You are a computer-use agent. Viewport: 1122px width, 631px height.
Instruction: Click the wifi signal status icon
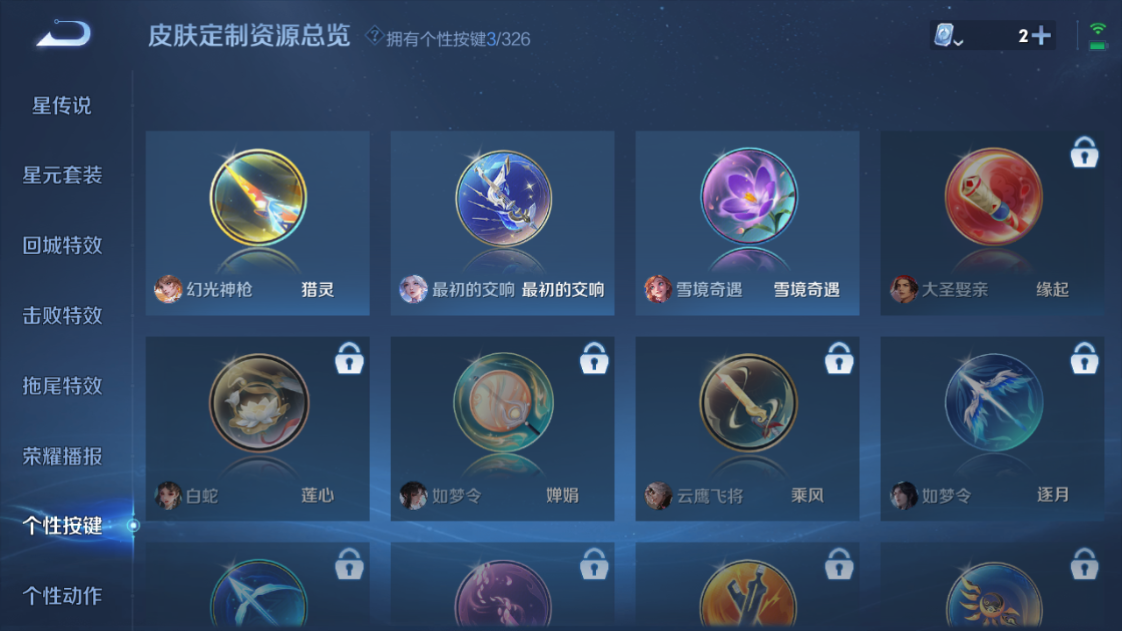tap(1097, 35)
